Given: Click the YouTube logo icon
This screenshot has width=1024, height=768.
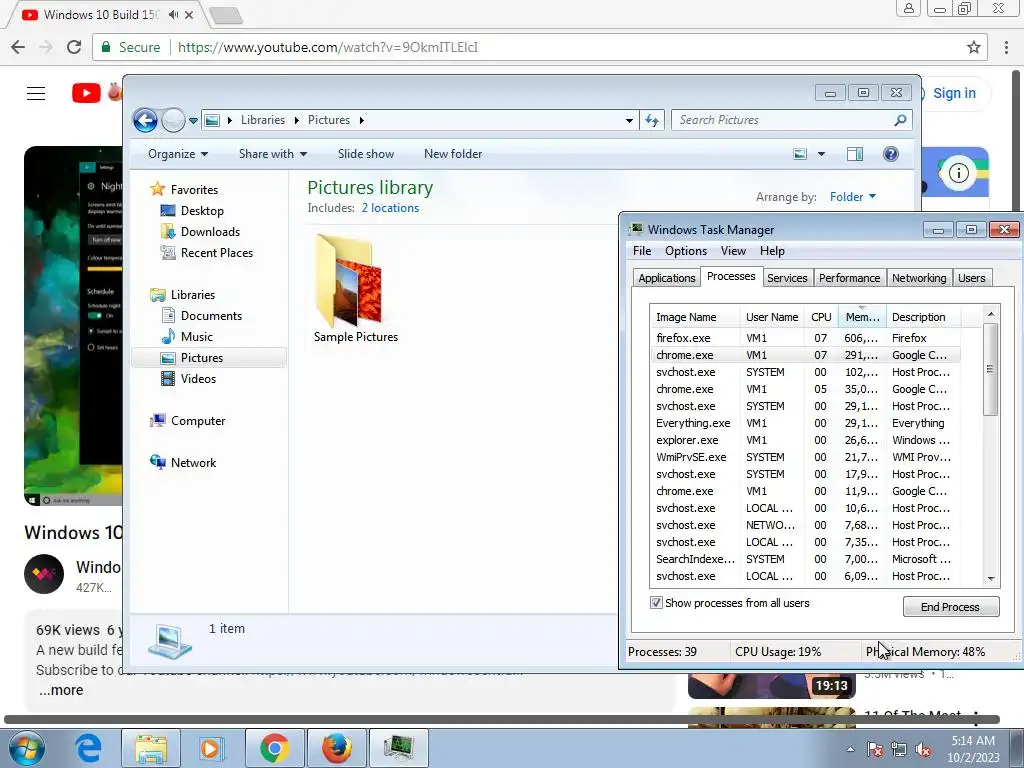Looking at the screenshot, I should (86, 93).
